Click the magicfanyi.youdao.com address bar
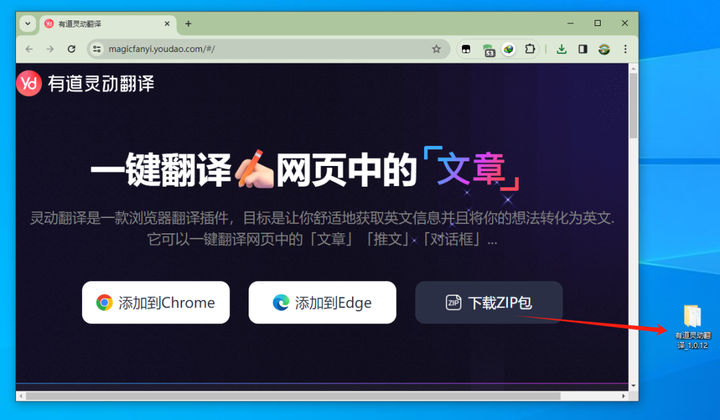The image size is (720, 420). [268, 49]
